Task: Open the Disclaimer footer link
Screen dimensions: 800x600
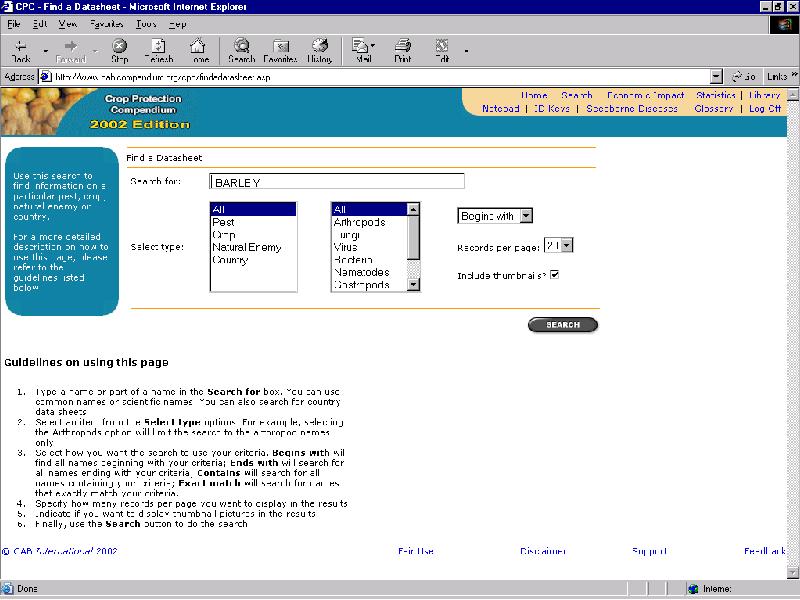Action: coord(543,551)
